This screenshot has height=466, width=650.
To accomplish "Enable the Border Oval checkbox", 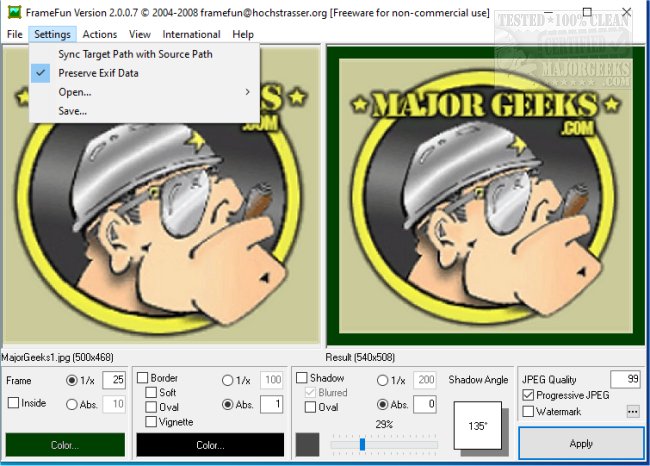I will coord(151,407).
